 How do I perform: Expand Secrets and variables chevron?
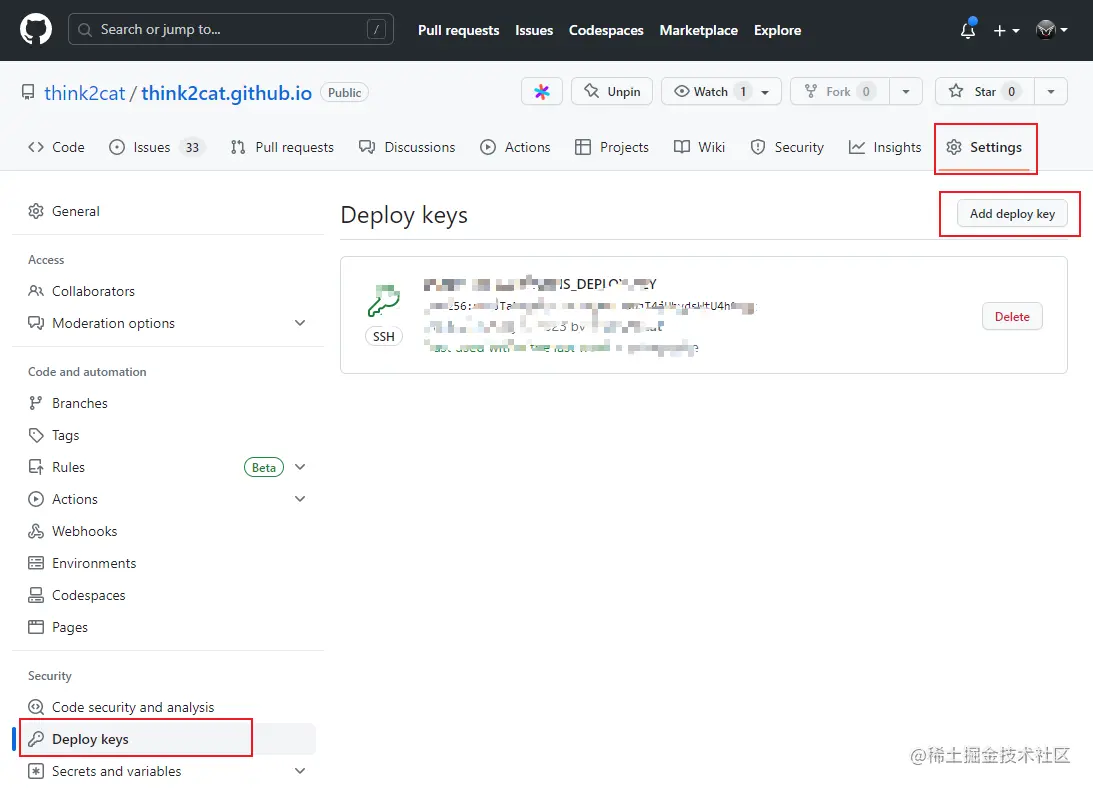pyautogui.click(x=300, y=771)
